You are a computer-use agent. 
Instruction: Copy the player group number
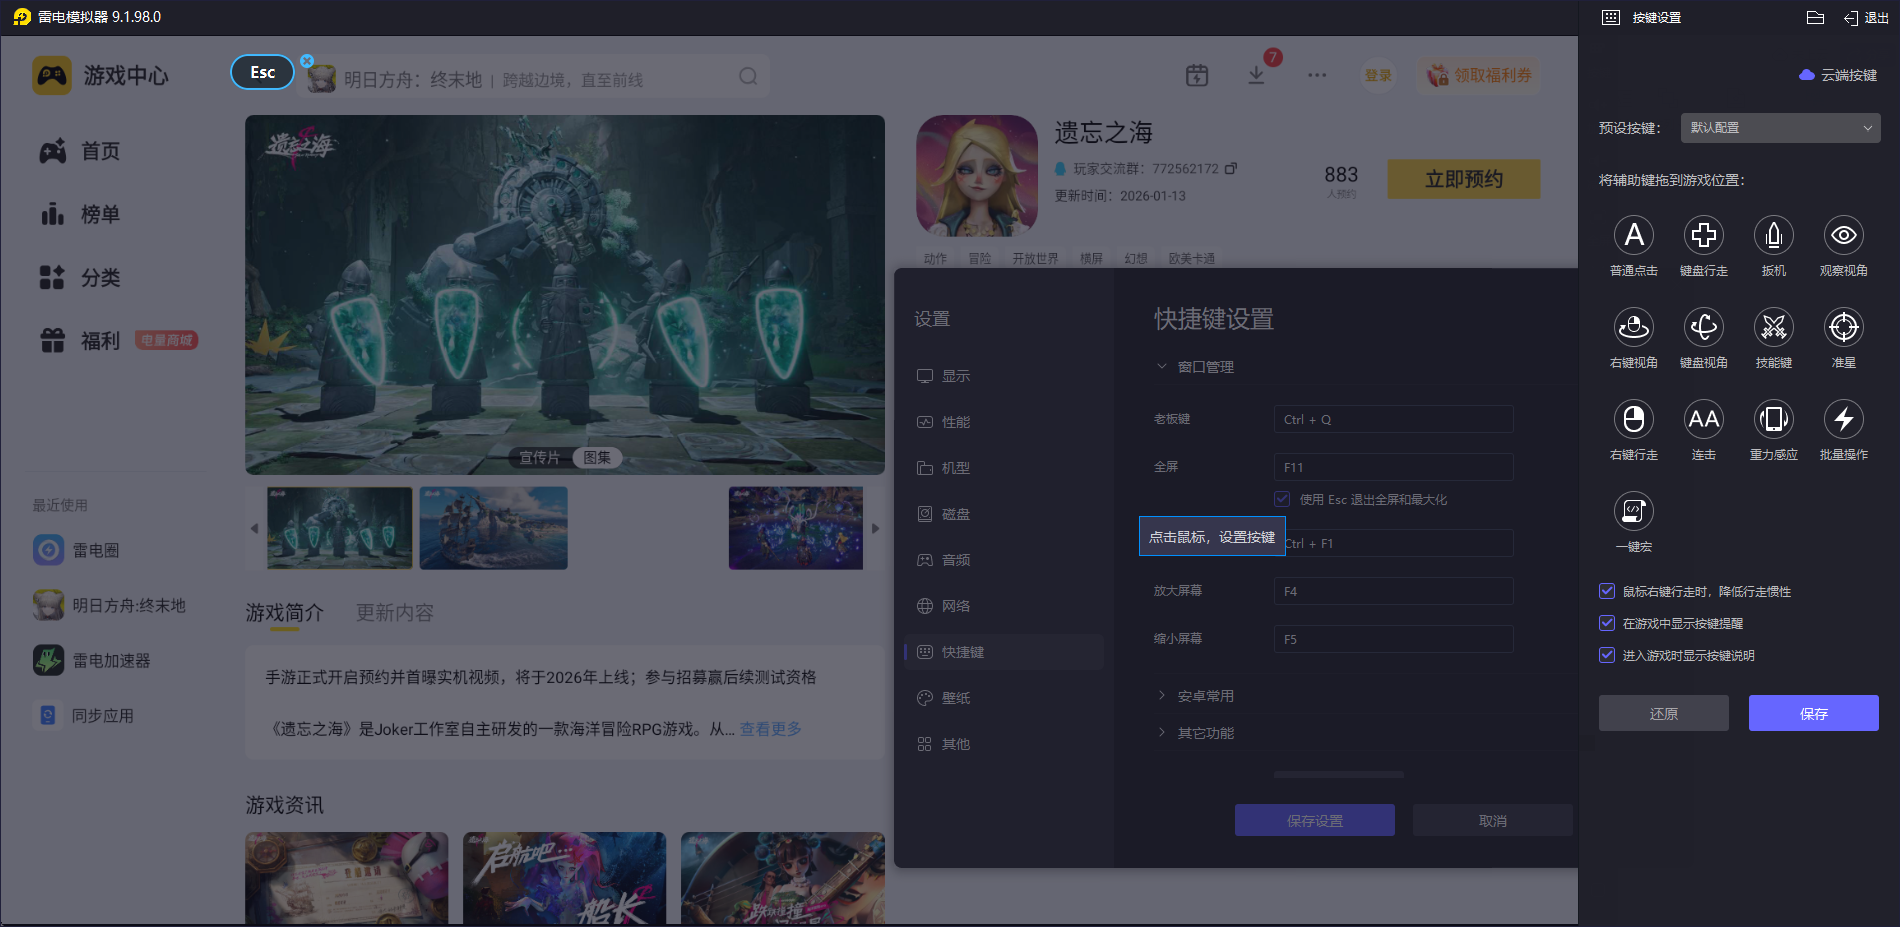[1231, 168]
